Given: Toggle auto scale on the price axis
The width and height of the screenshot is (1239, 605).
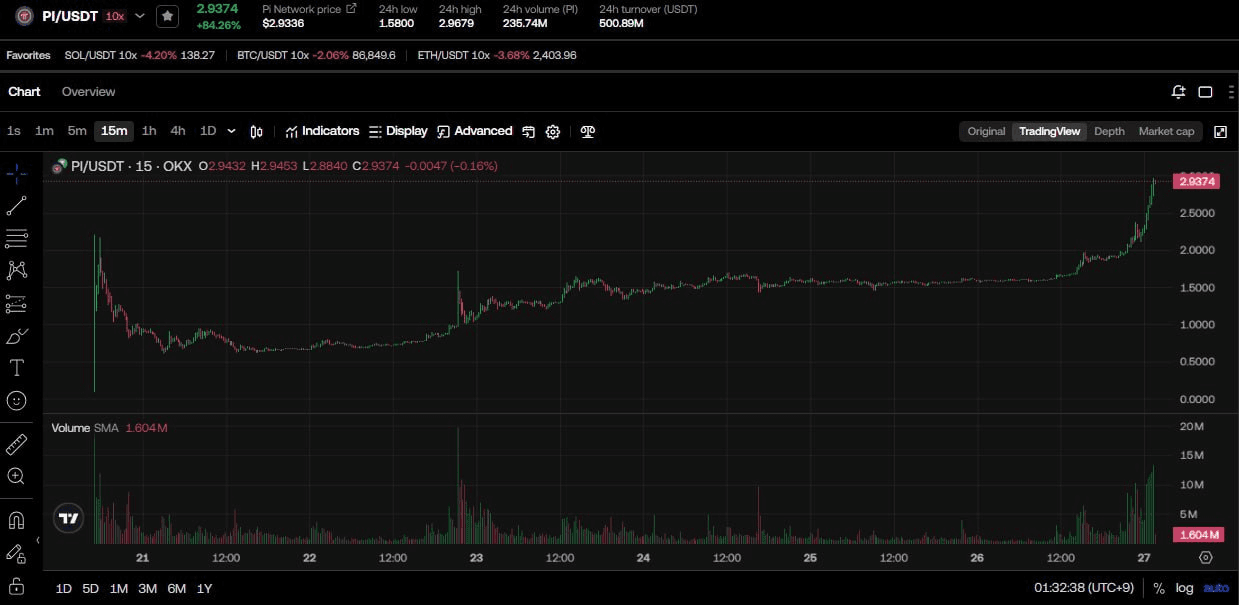Looking at the screenshot, I should 1216,588.
